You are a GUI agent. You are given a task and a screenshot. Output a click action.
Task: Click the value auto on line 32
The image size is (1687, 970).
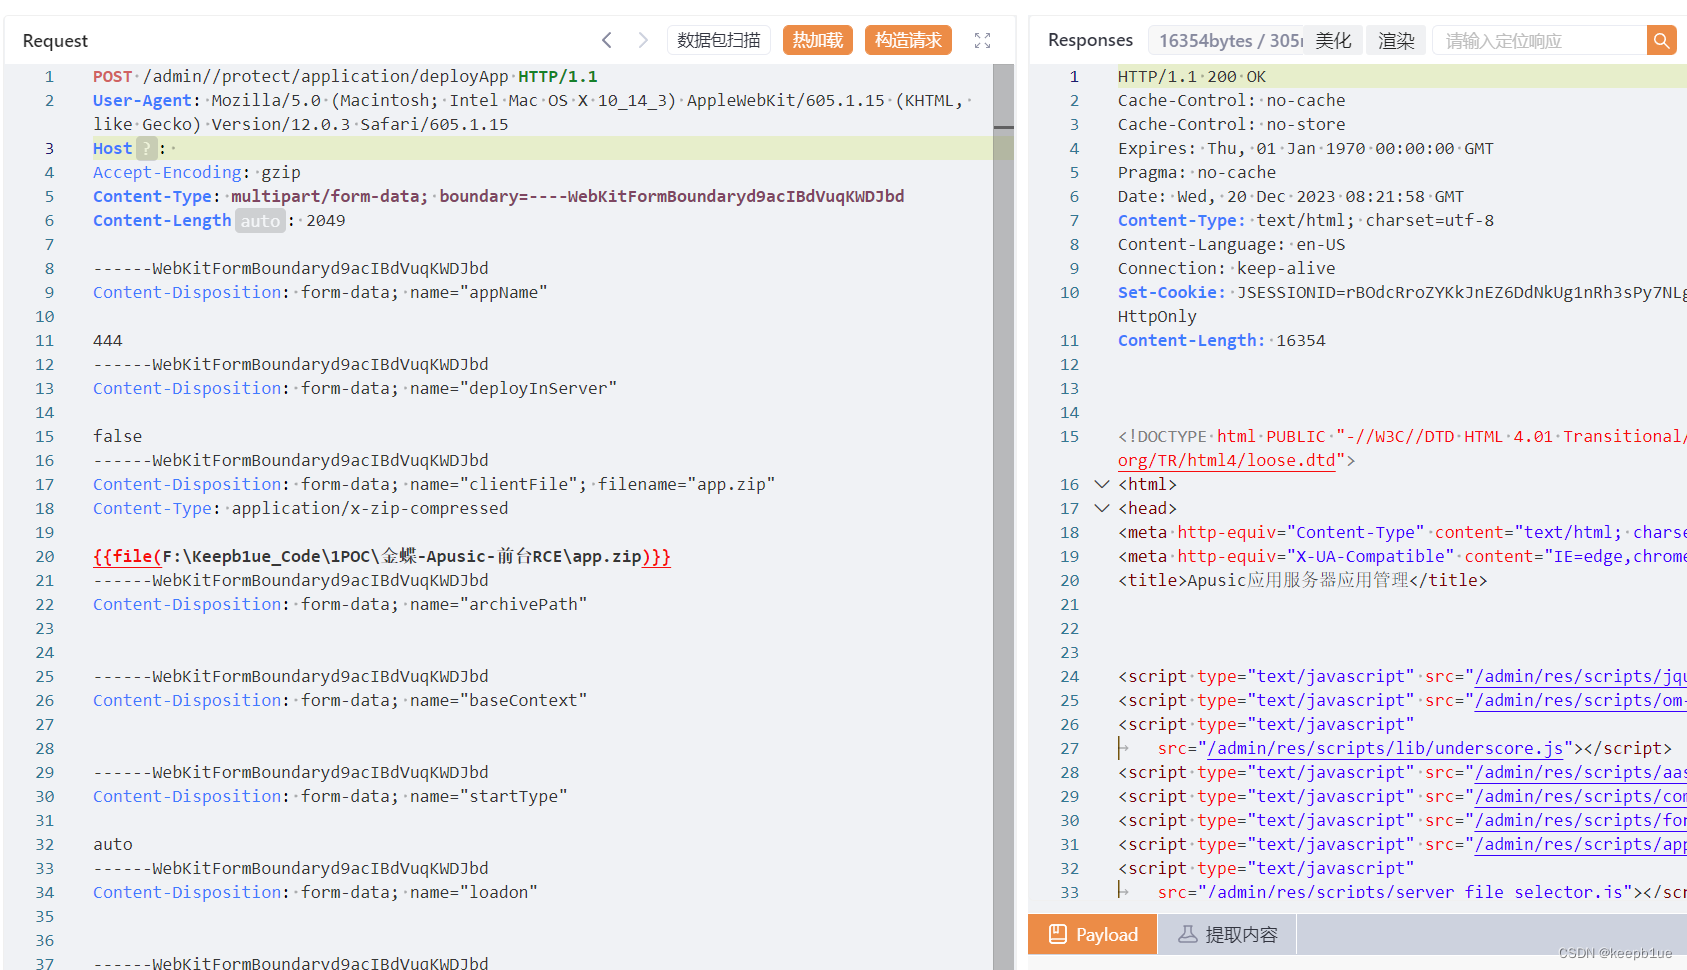point(113,844)
